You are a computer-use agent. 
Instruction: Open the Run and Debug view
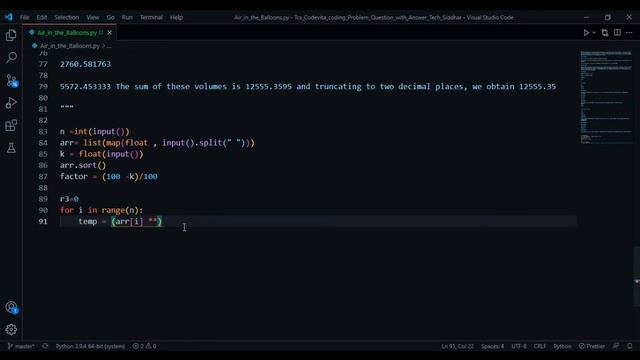tap(11, 103)
